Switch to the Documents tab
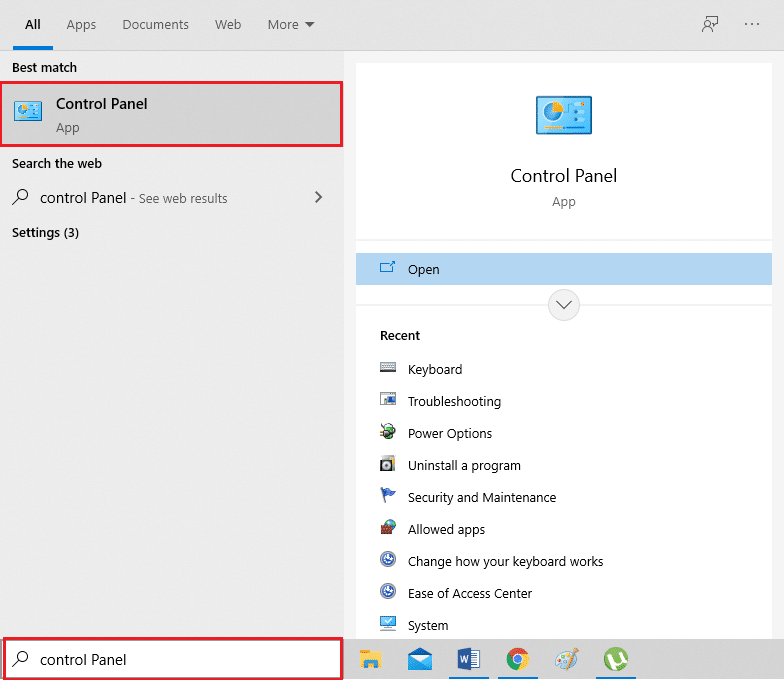 coord(155,24)
